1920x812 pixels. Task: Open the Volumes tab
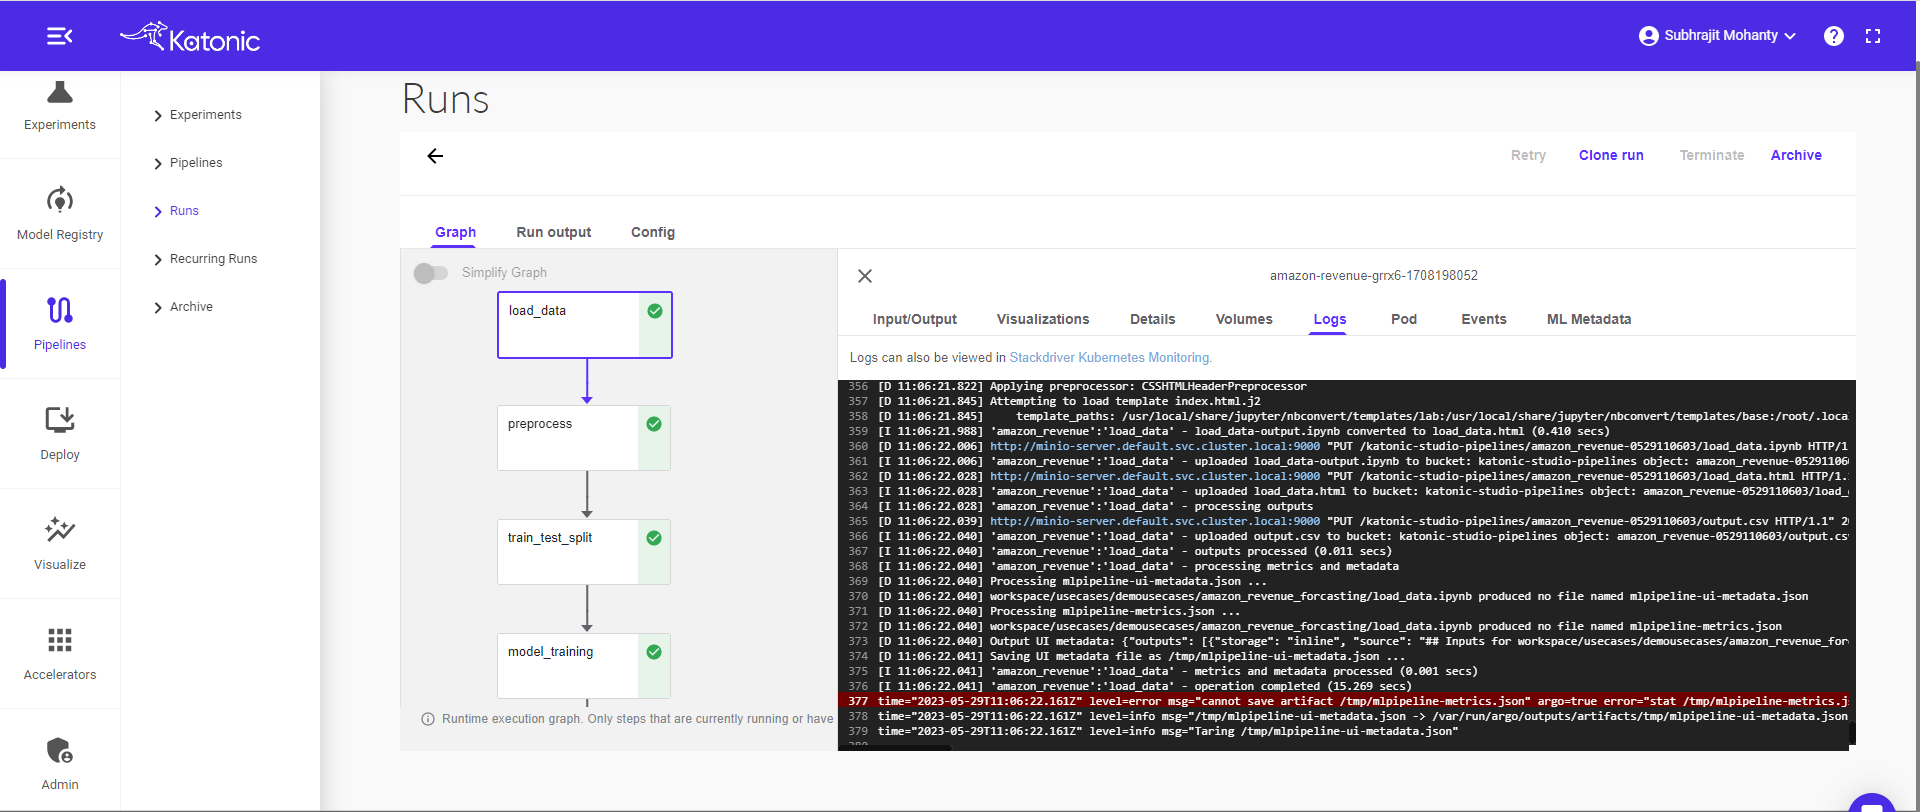tap(1244, 319)
